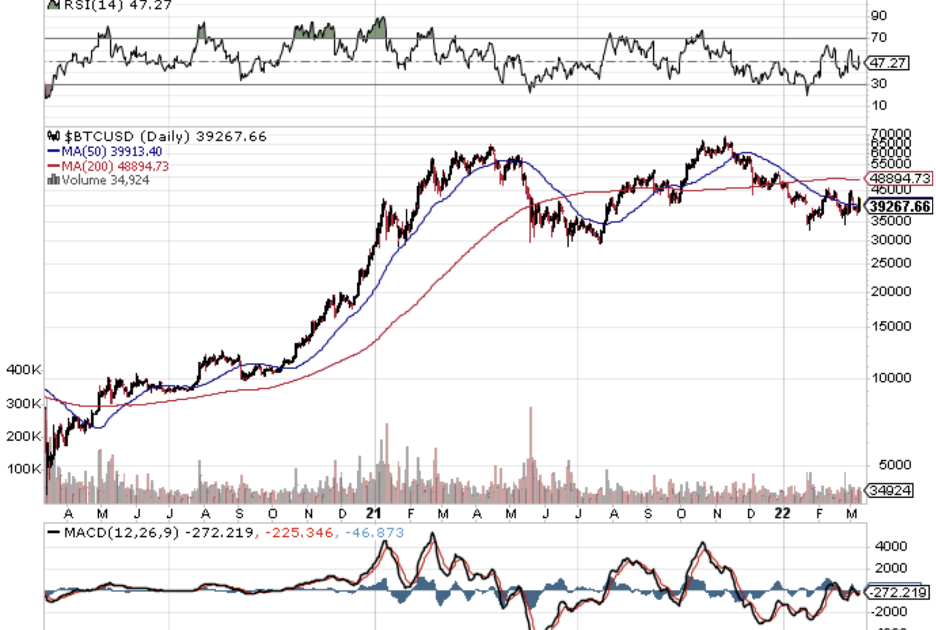The width and height of the screenshot is (936, 630).
Task: Click the MACD(12,26,9) line legend marker
Action: (53, 533)
